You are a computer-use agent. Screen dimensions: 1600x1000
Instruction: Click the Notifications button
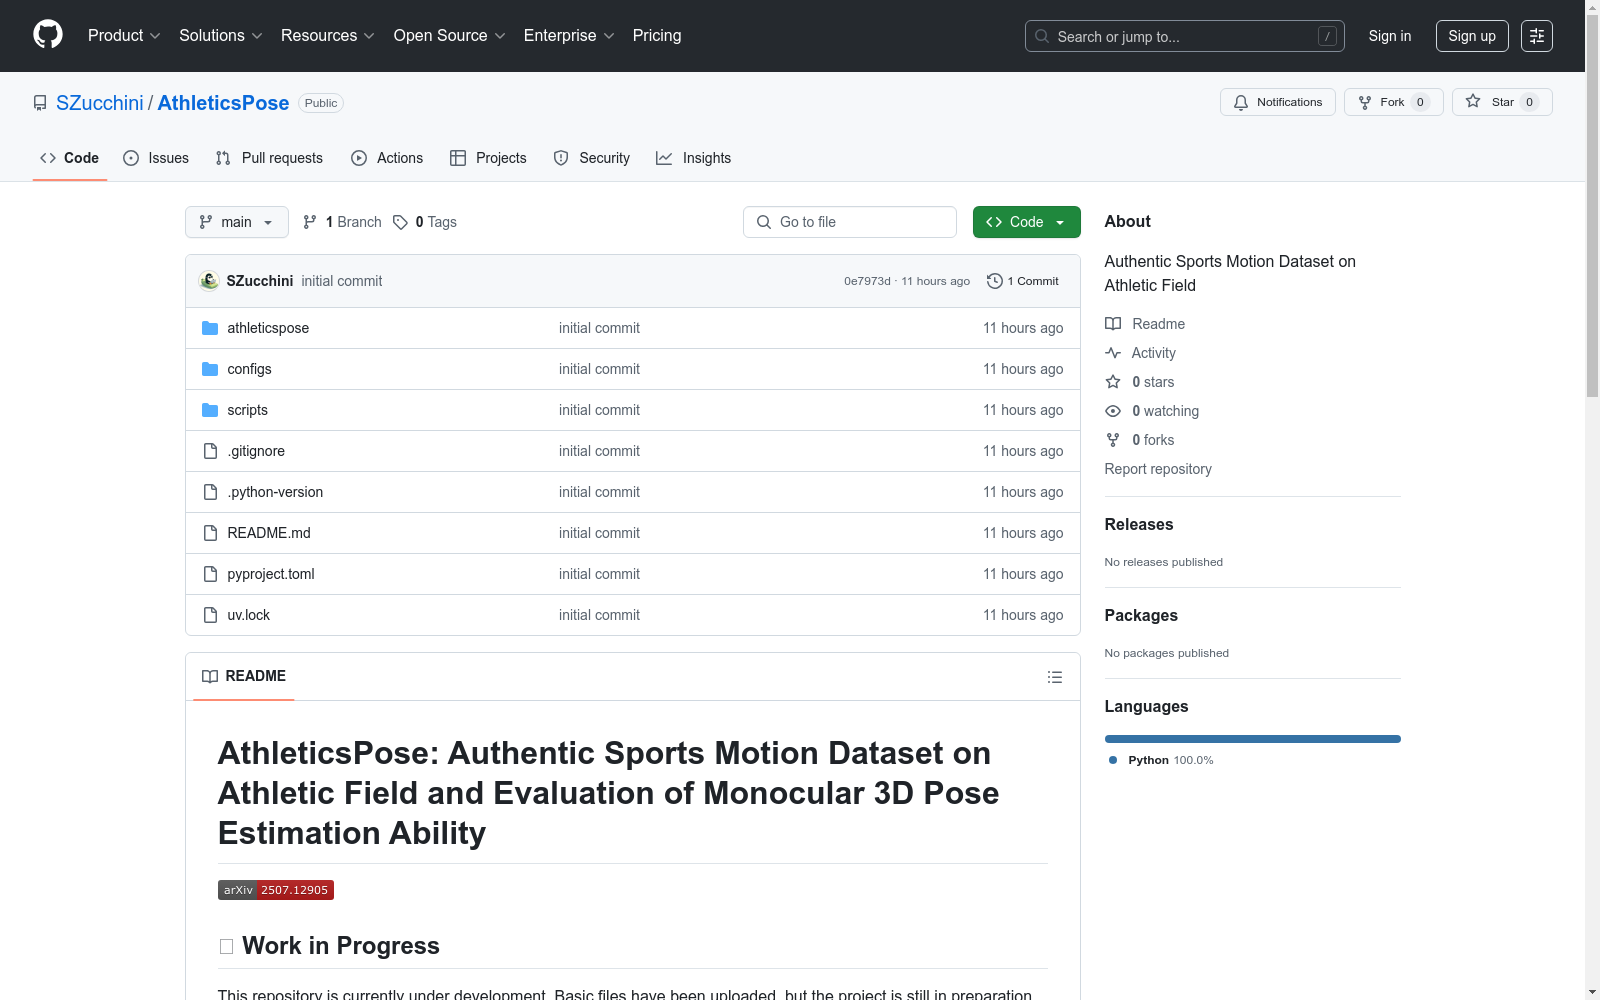coord(1278,102)
